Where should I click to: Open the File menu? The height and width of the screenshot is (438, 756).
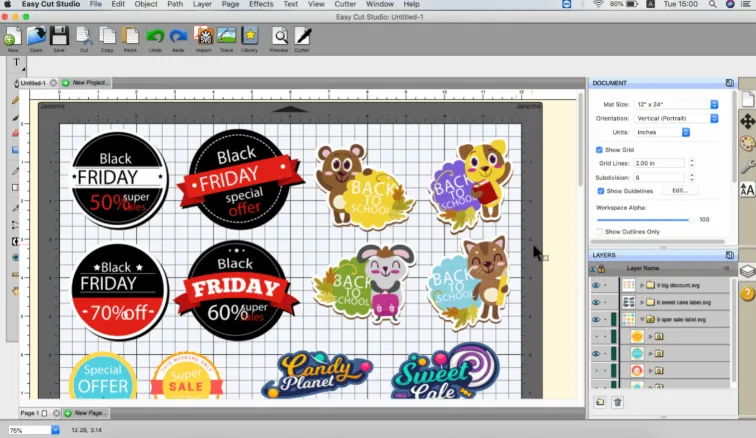click(x=95, y=4)
